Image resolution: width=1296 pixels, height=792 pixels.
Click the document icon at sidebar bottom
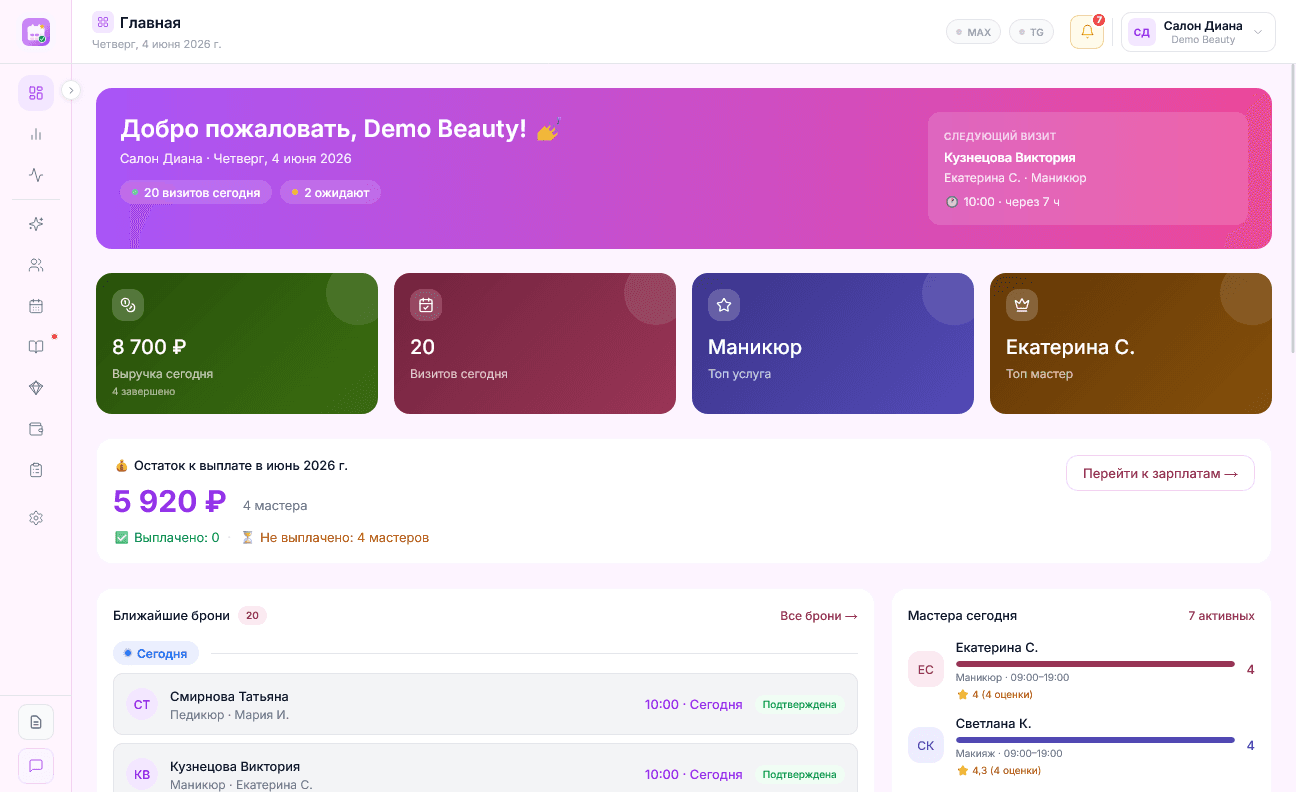36,722
